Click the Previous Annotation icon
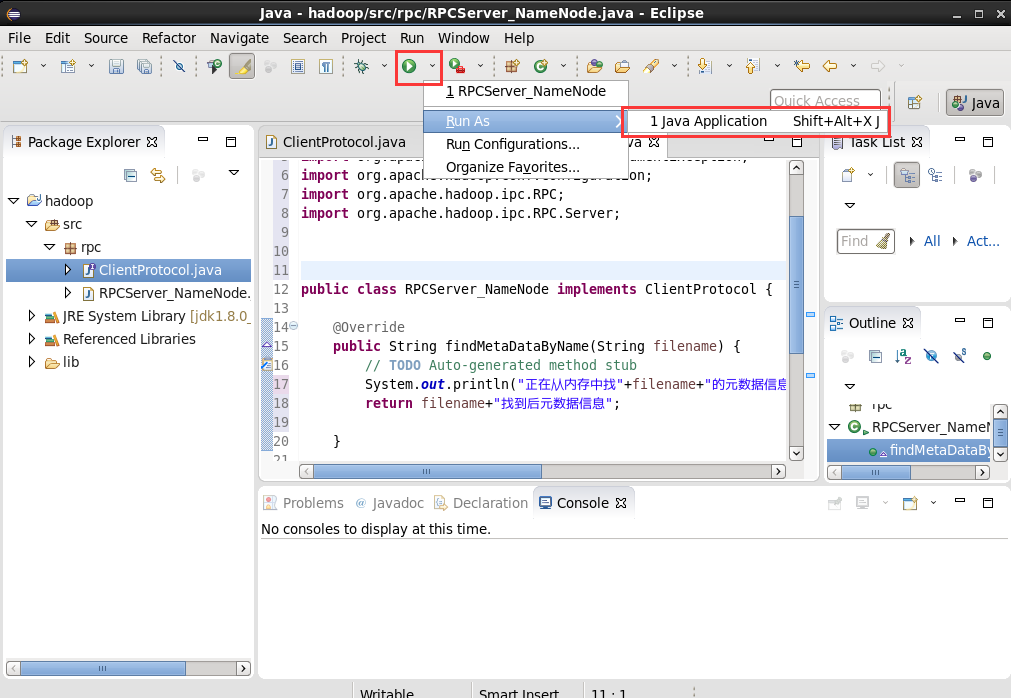Viewport: 1011px width, 698px height. (x=752, y=66)
